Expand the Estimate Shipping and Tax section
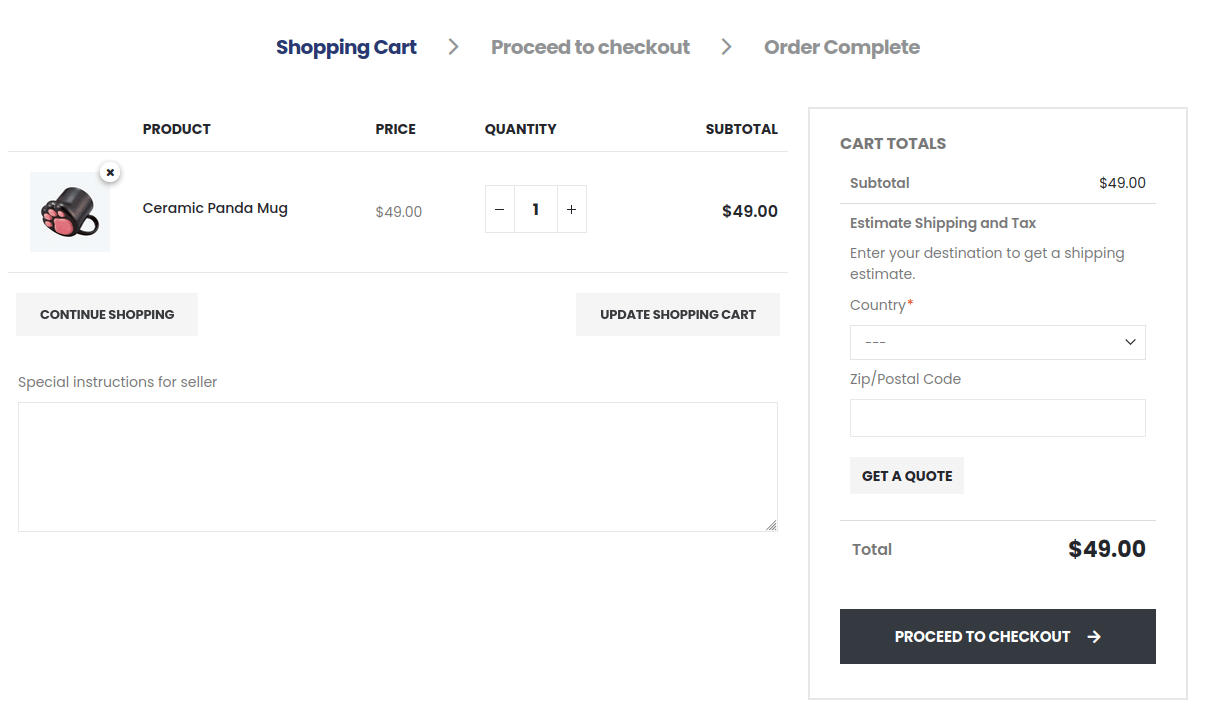This screenshot has height=714, width=1207. [942, 223]
